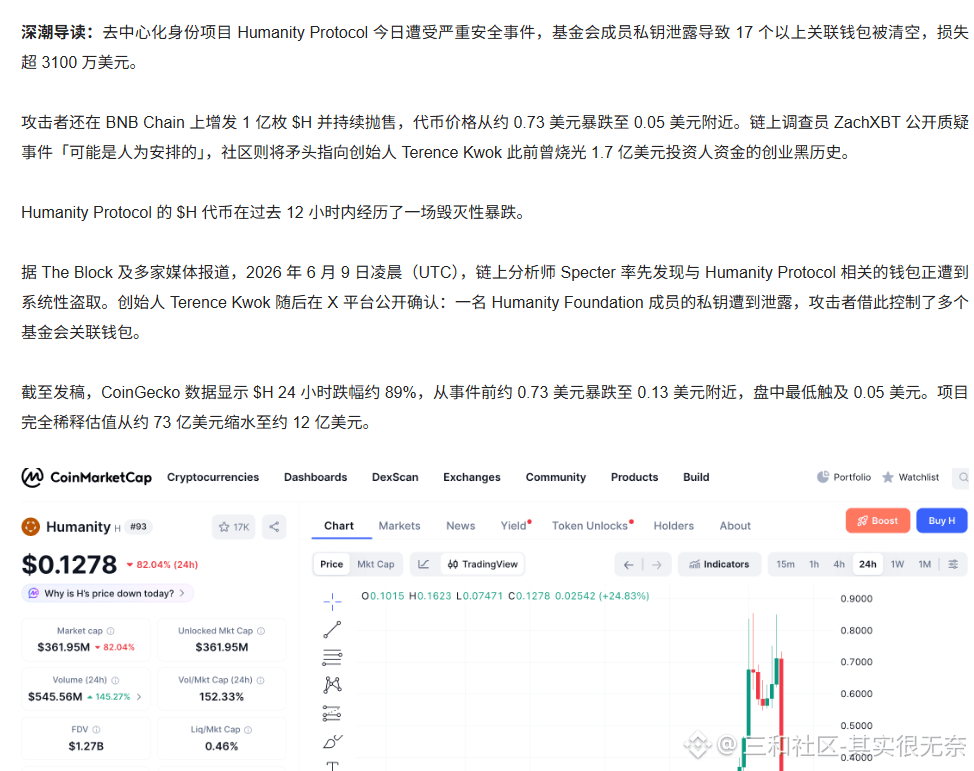Click the Volume (24h) info icon
974x771 pixels.
115,680
